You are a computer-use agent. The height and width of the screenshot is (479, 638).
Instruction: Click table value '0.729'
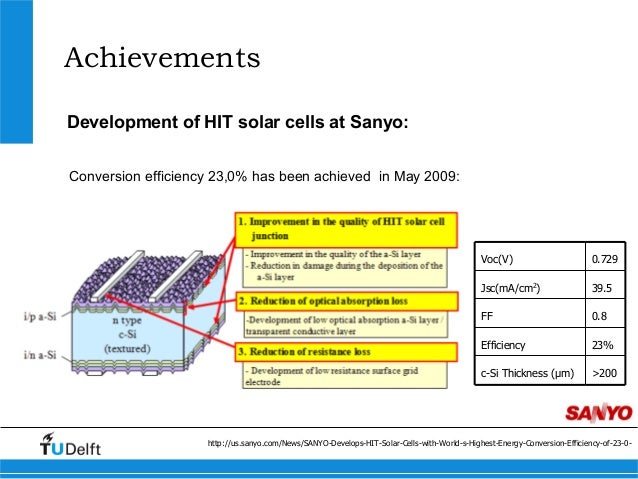click(x=605, y=257)
